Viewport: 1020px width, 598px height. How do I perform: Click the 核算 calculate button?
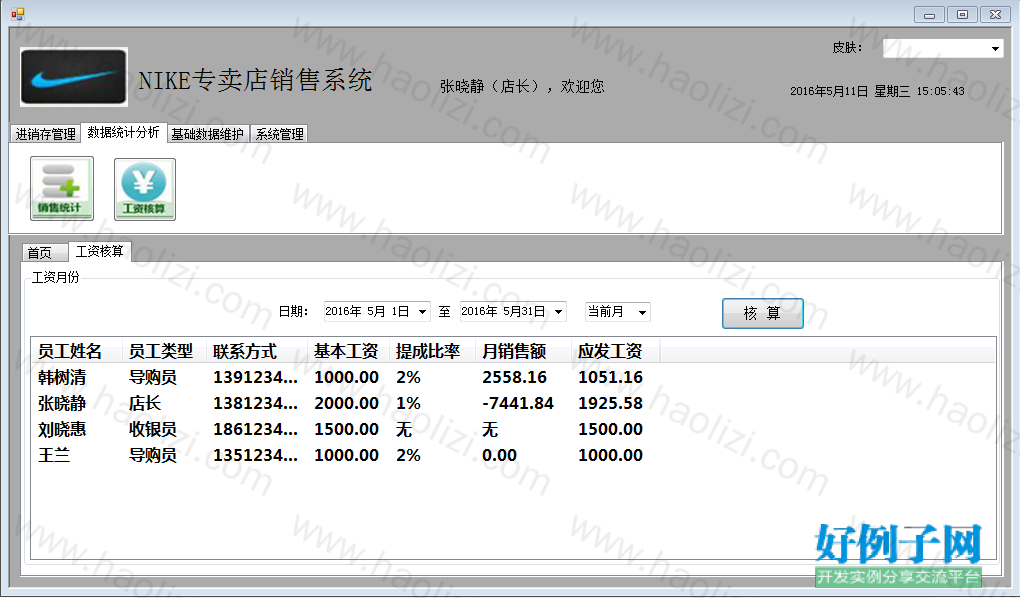pos(762,313)
